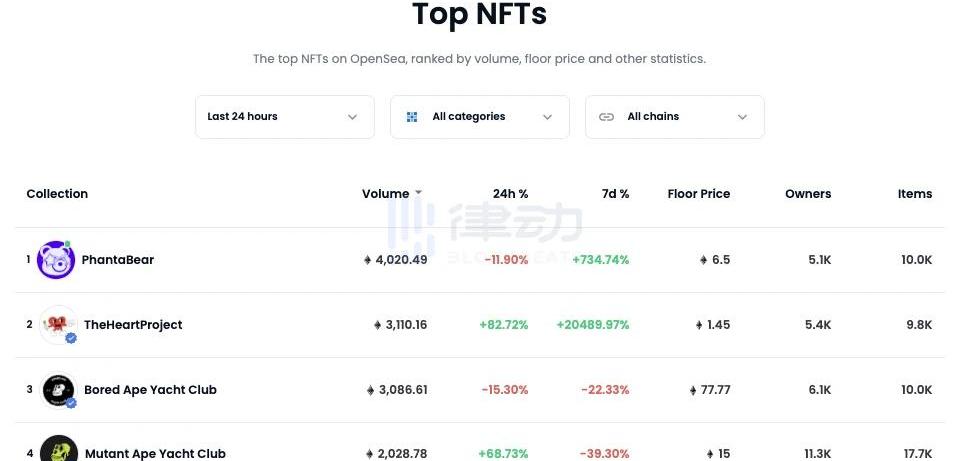The height and width of the screenshot is (461, 970).
Task: Open the Bored Ape Yacht Club link
Action: 150,390
